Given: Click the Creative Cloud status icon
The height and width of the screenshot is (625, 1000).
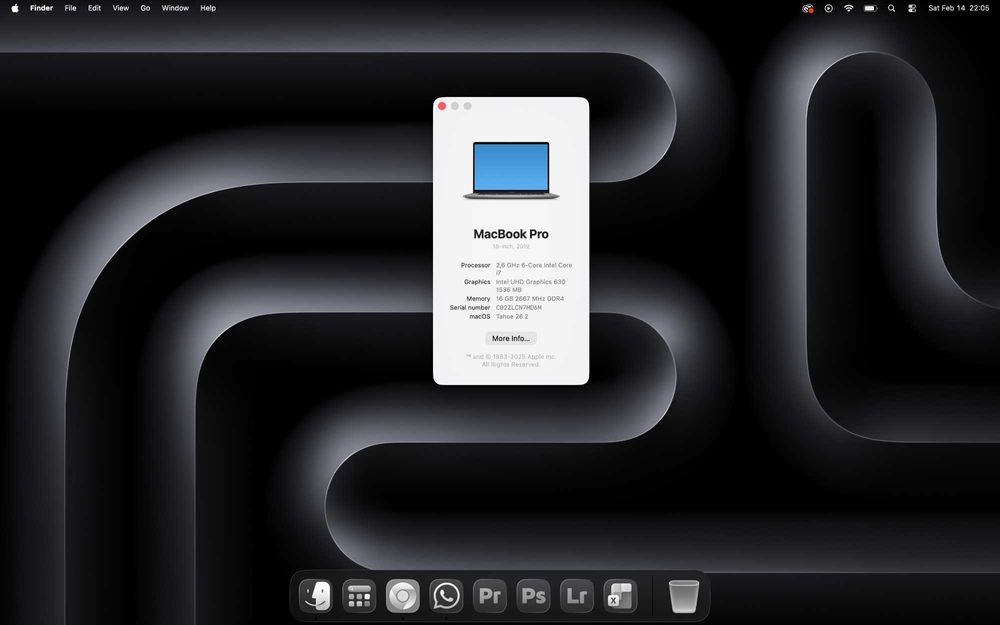Looking at the screenshot, I should [807, 8].
